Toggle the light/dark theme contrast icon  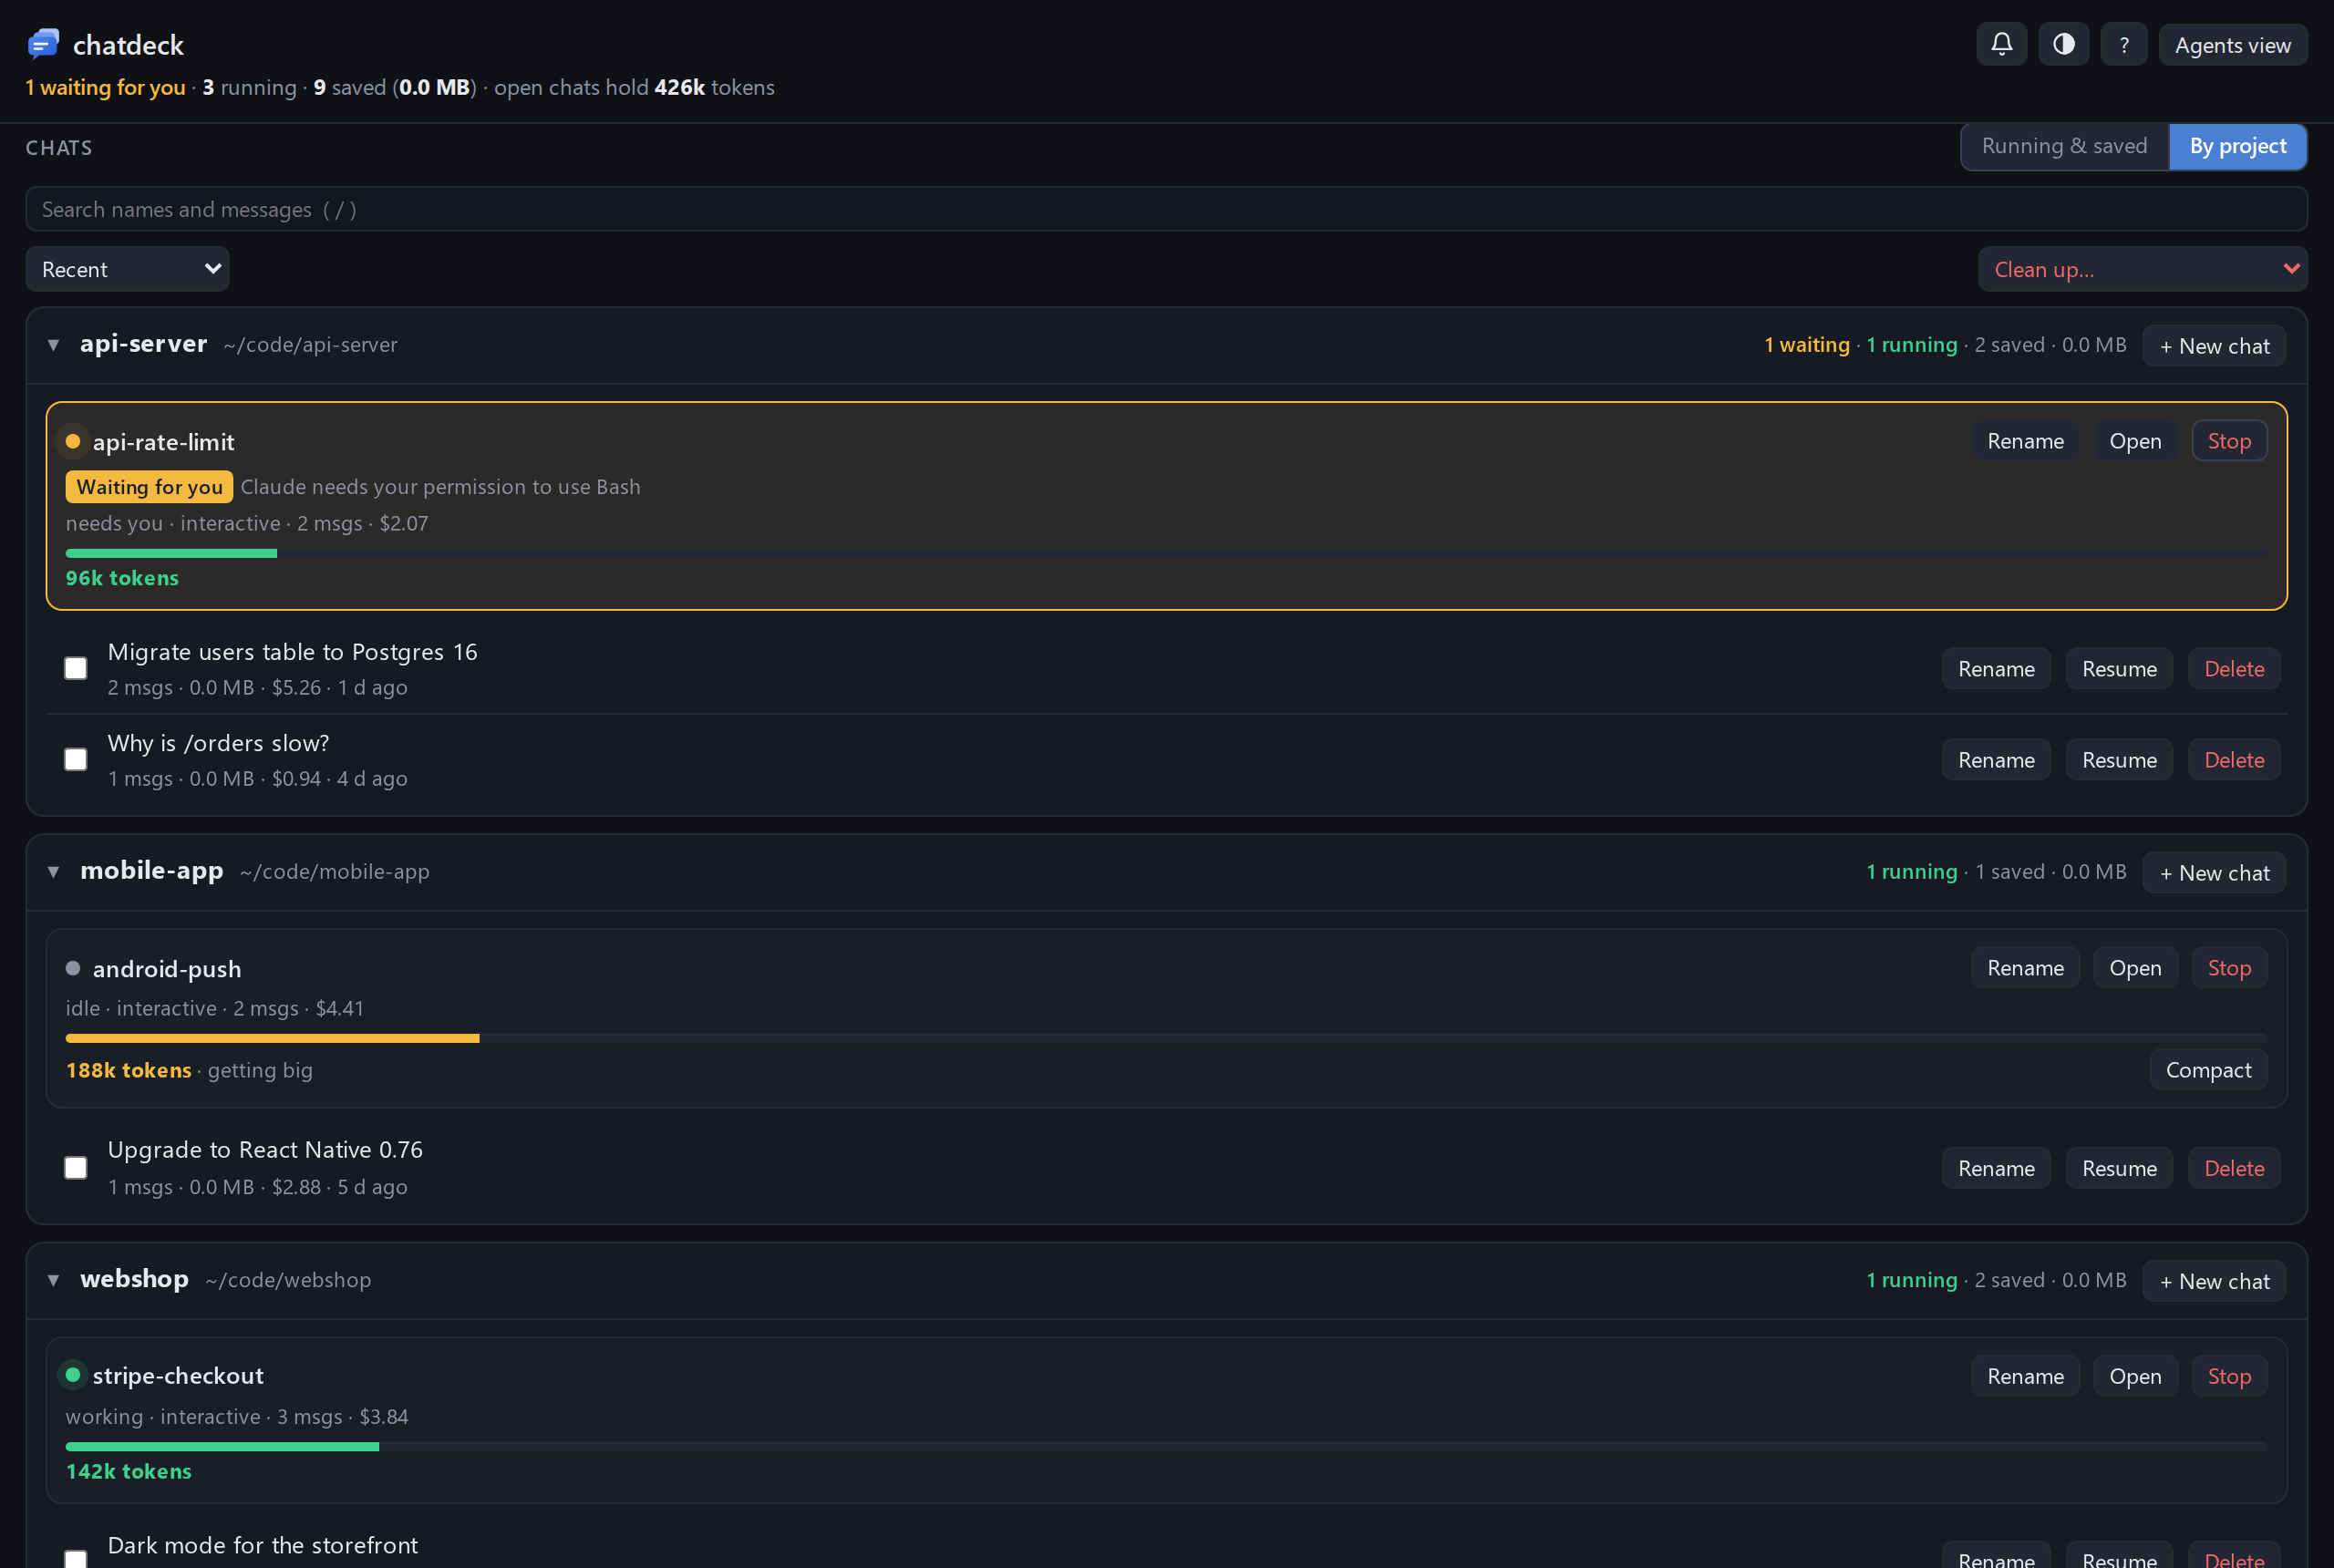(x=2063, y=45)
